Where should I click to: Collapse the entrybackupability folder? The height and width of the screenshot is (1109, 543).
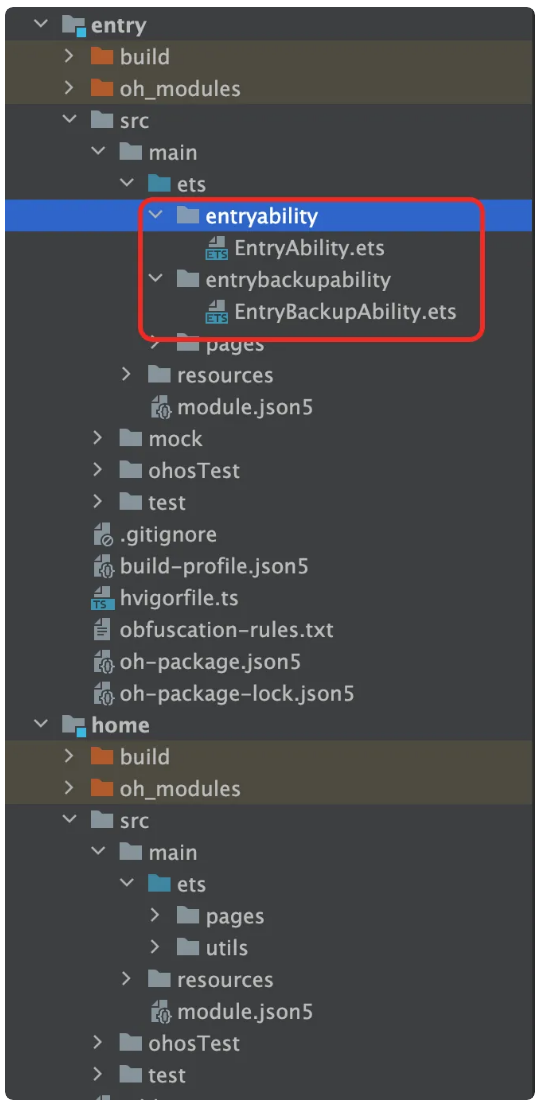(156, 279)
